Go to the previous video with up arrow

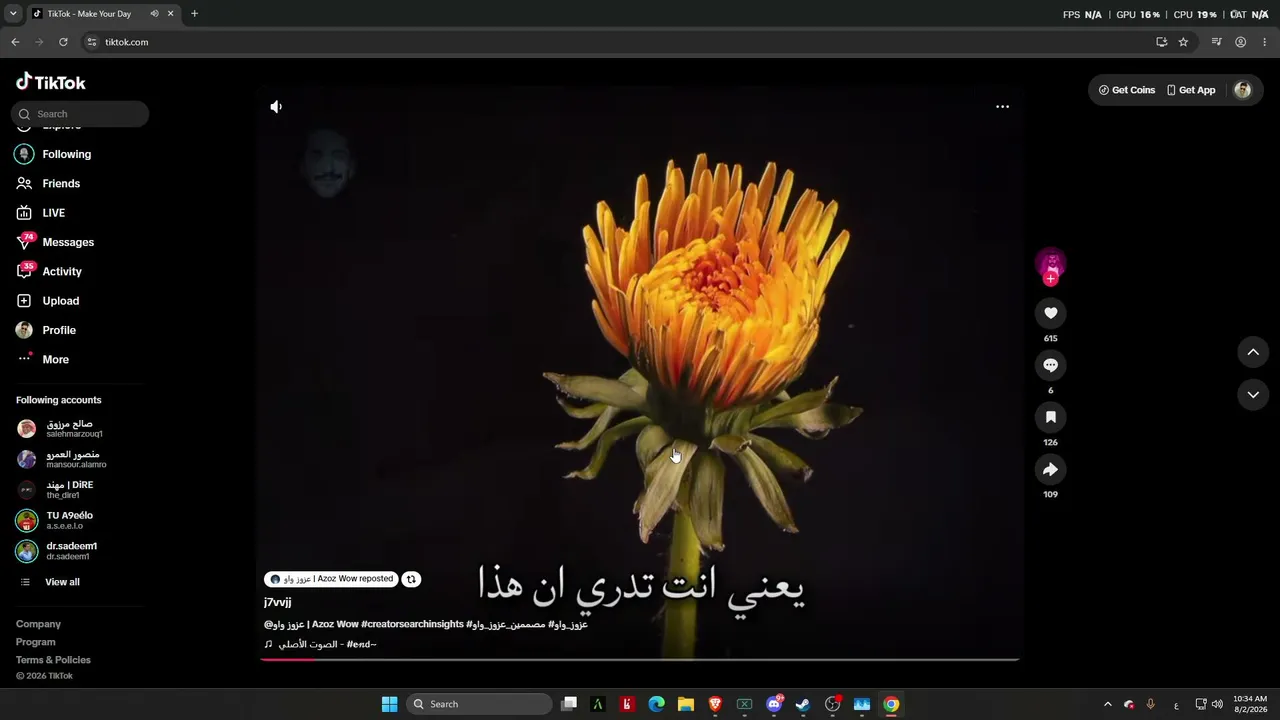(1253, 352)
